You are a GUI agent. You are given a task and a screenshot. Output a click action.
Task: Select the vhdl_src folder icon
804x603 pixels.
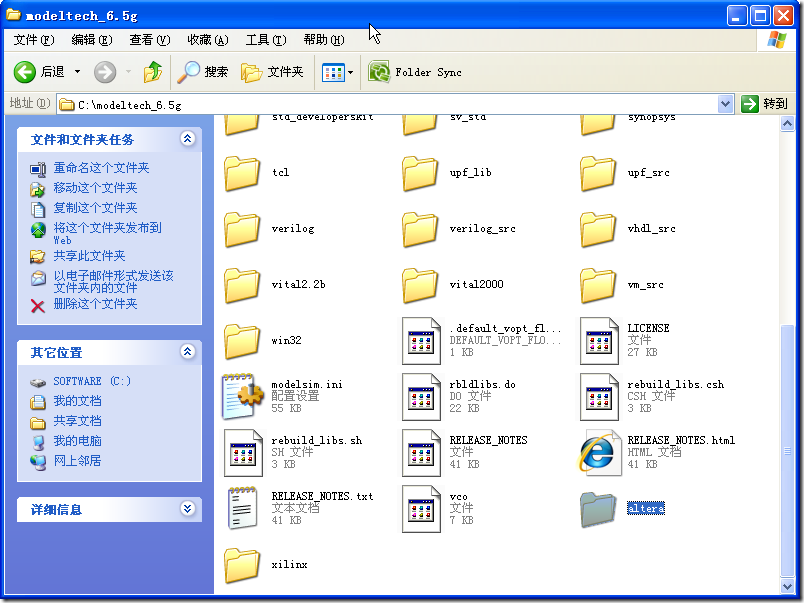point(597,229)
